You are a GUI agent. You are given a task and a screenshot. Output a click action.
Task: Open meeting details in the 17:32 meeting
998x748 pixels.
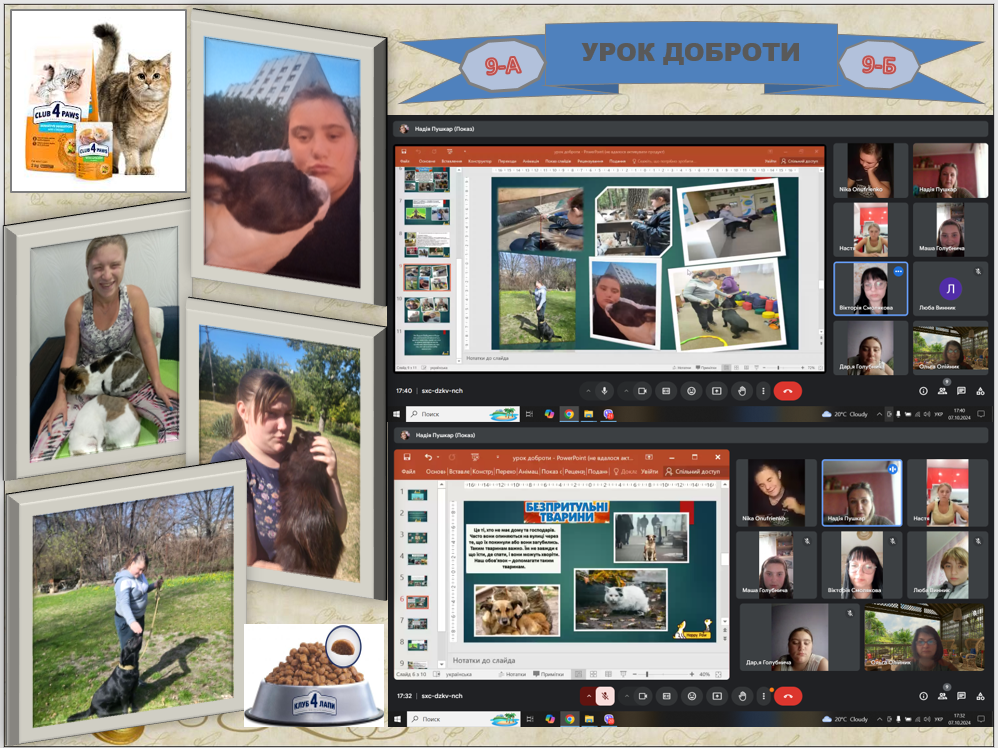point(924,696)
